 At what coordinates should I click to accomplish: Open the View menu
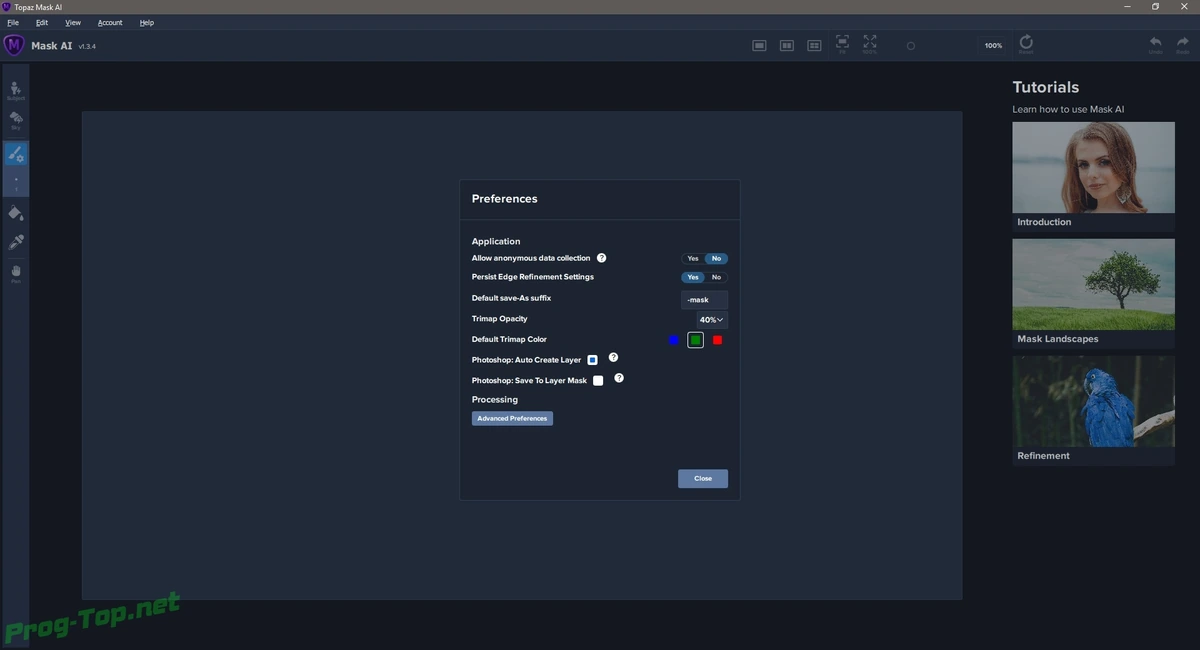pyautogui.click(x=73, y=22)
